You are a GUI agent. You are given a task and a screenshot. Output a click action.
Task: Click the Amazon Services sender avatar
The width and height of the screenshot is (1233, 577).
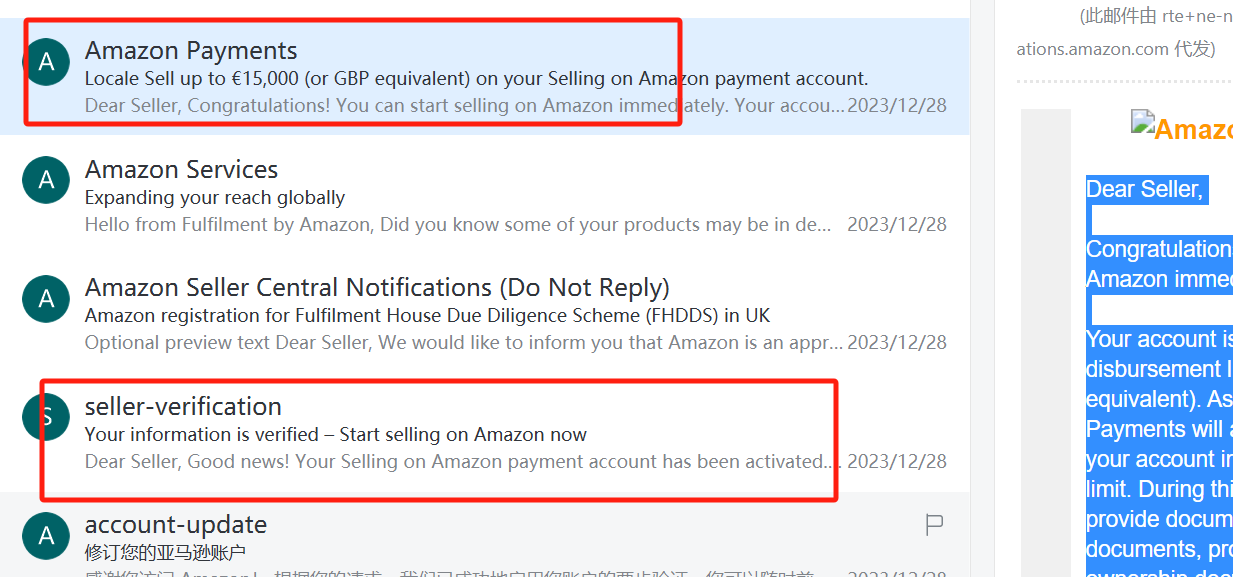tap(46, 181)
